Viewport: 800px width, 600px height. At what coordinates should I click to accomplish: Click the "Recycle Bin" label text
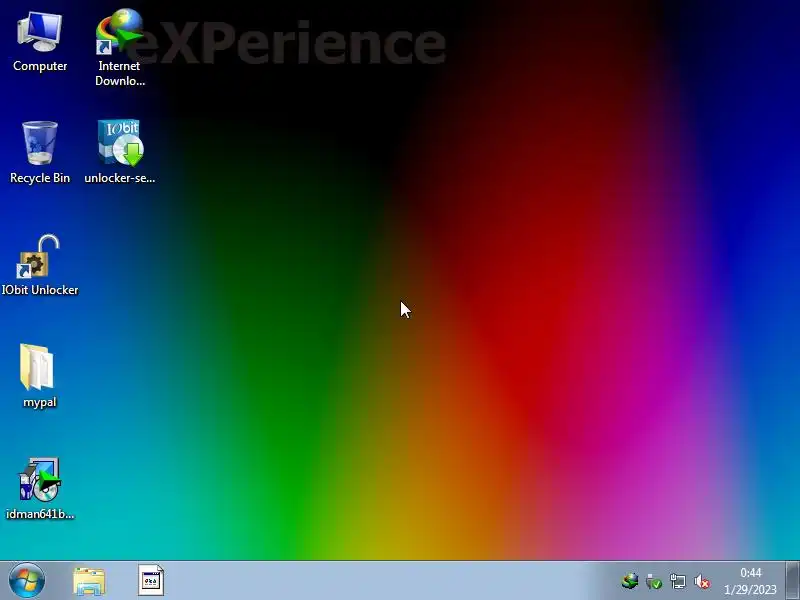(x=40, y=178)
